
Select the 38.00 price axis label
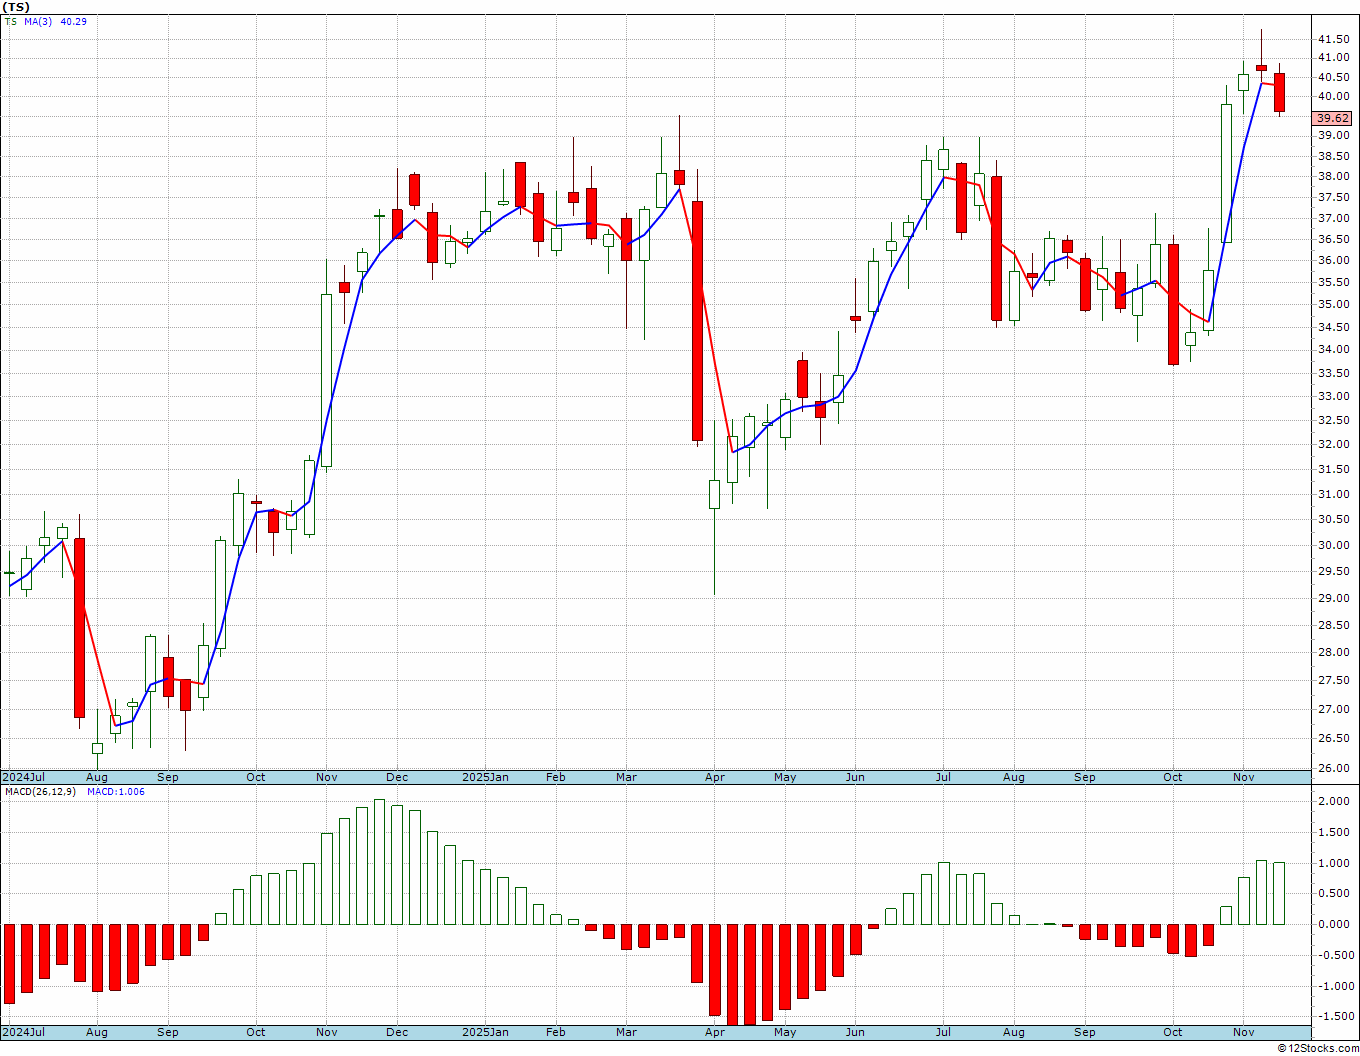tap(1334, 177)
